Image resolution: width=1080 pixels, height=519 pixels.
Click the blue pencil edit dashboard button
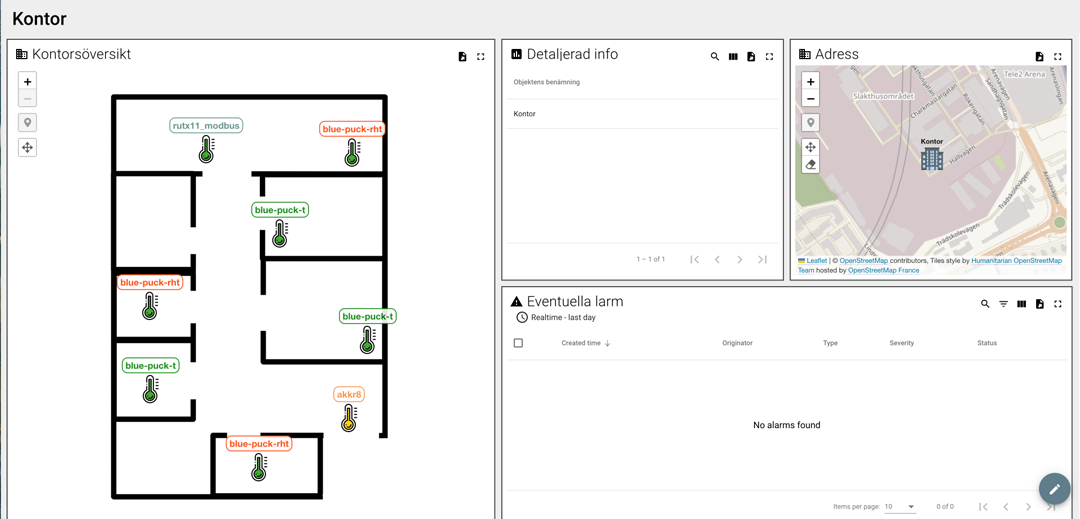(1055, 489)
